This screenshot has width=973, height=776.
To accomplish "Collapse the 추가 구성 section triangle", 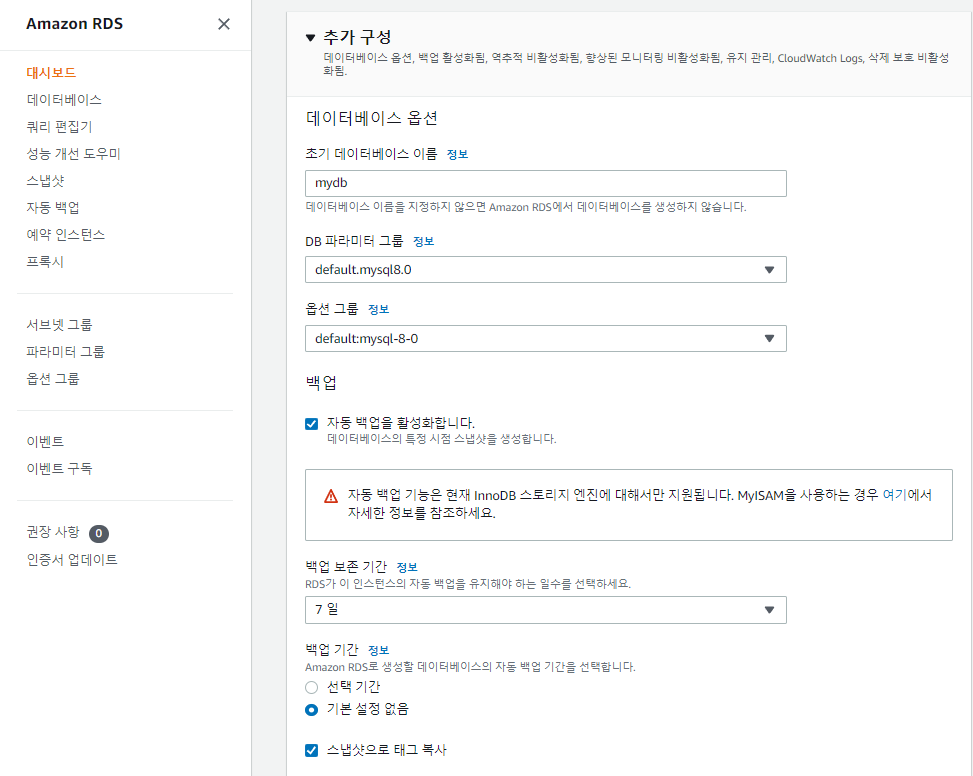I will pyautogui.click(x=311, y=38).
